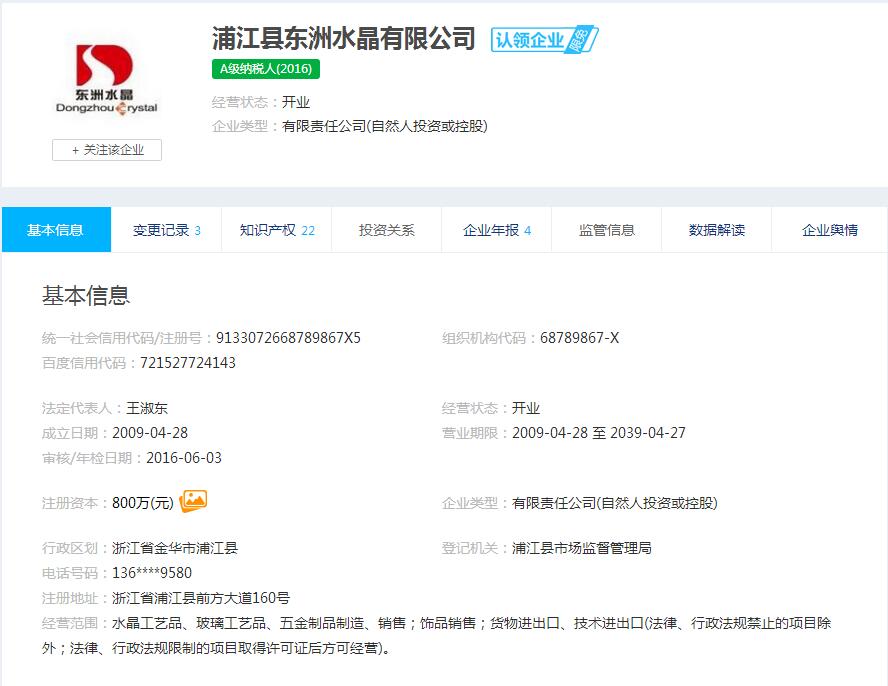
Task: Open the 变更记录 tab
Action: tap(166, 230)
